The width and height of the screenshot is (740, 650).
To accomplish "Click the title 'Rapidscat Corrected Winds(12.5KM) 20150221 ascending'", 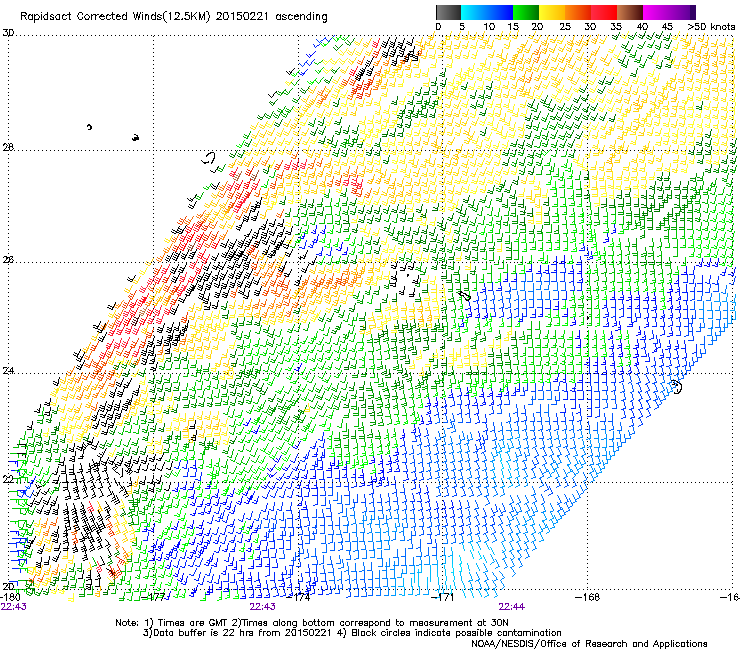I will click(174, 17).
